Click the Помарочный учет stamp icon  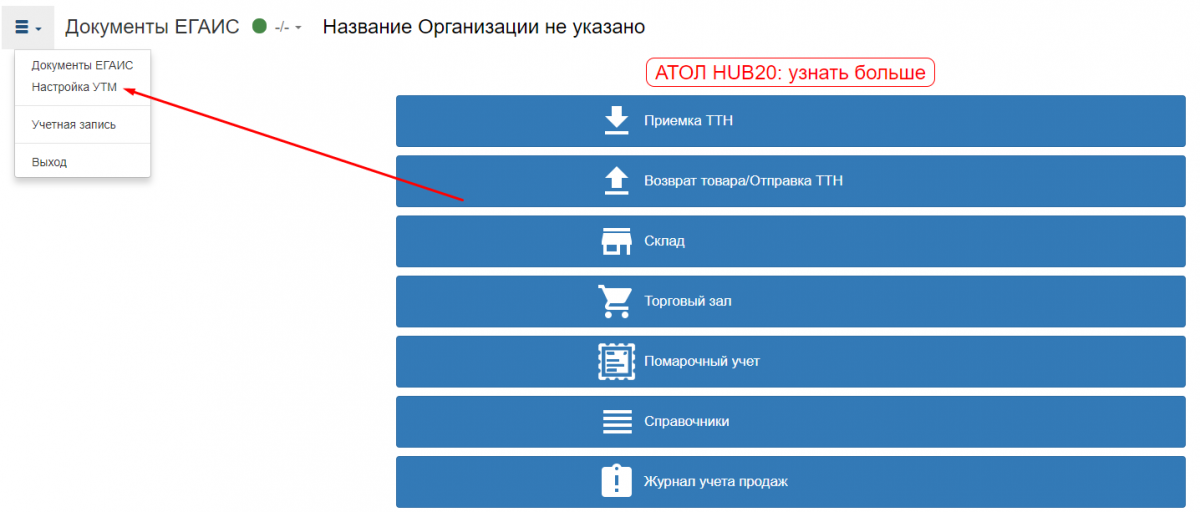click(x=616, y=361)
